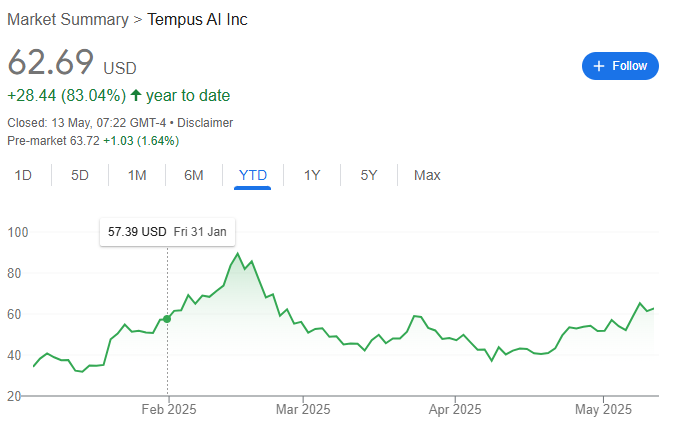The image size is (680, 431).
Task: Click the 57.39 USD price tooltip
Action: [x=167, y=232]
